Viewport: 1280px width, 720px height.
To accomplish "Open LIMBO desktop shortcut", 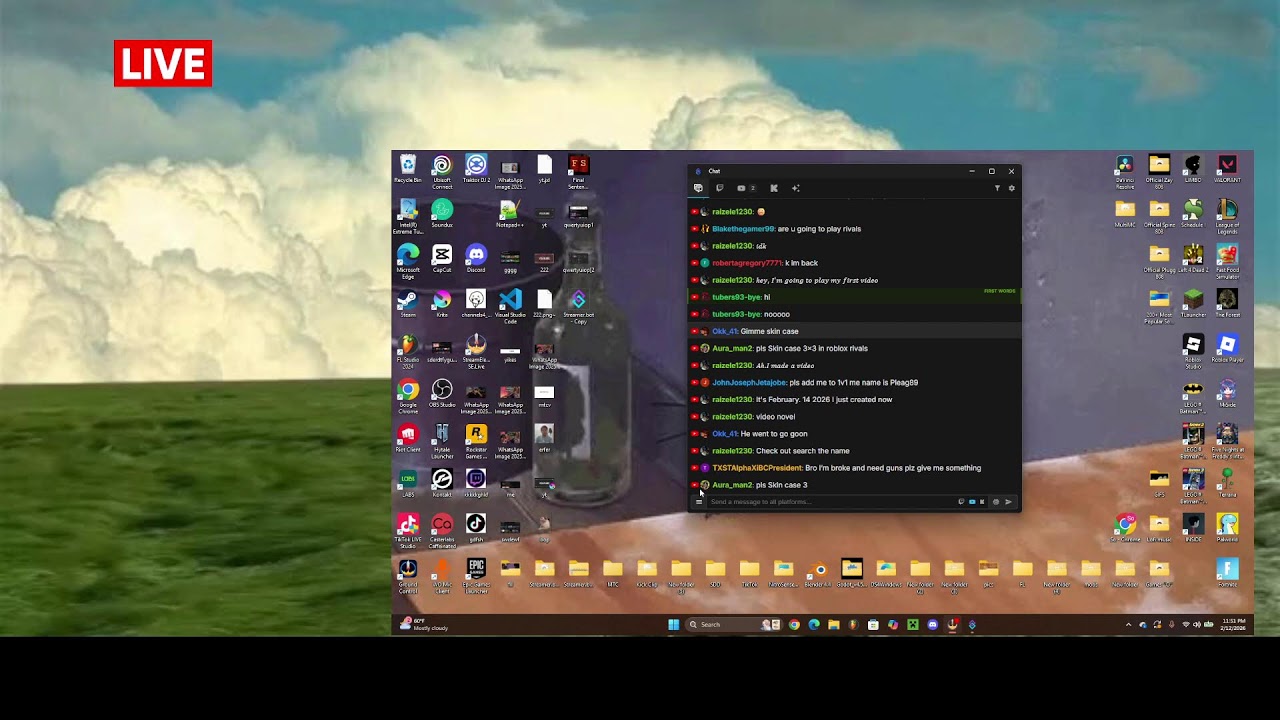I will pos(1193,168).
